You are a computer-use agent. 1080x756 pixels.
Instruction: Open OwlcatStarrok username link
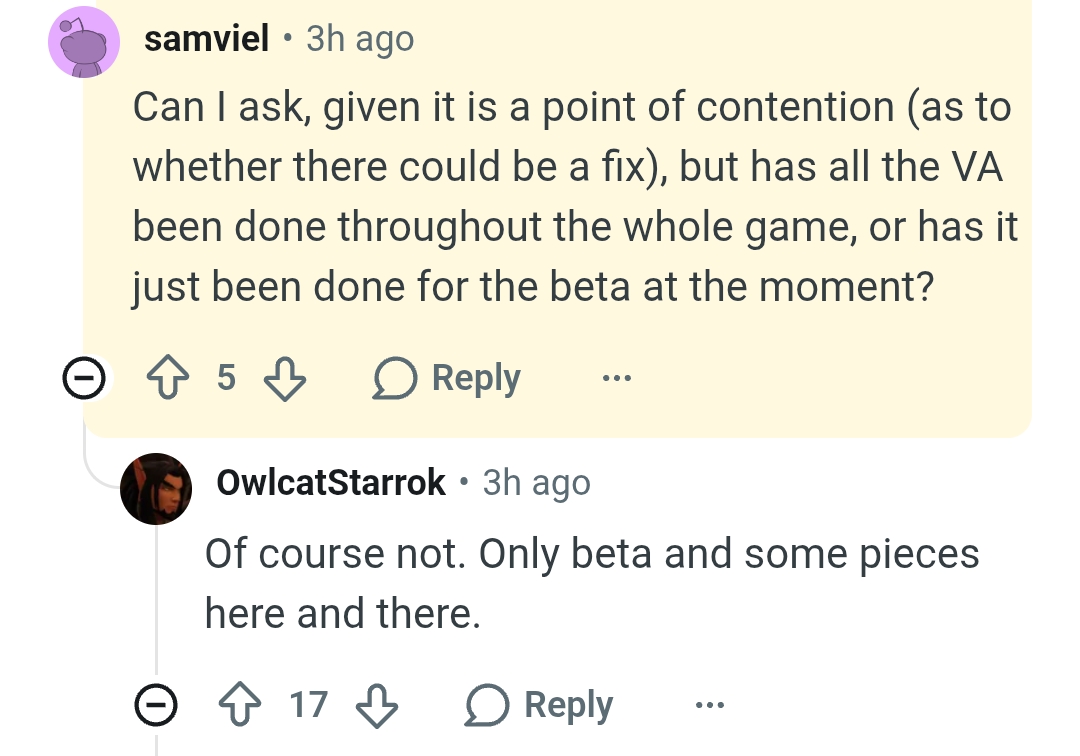point(331,483)
